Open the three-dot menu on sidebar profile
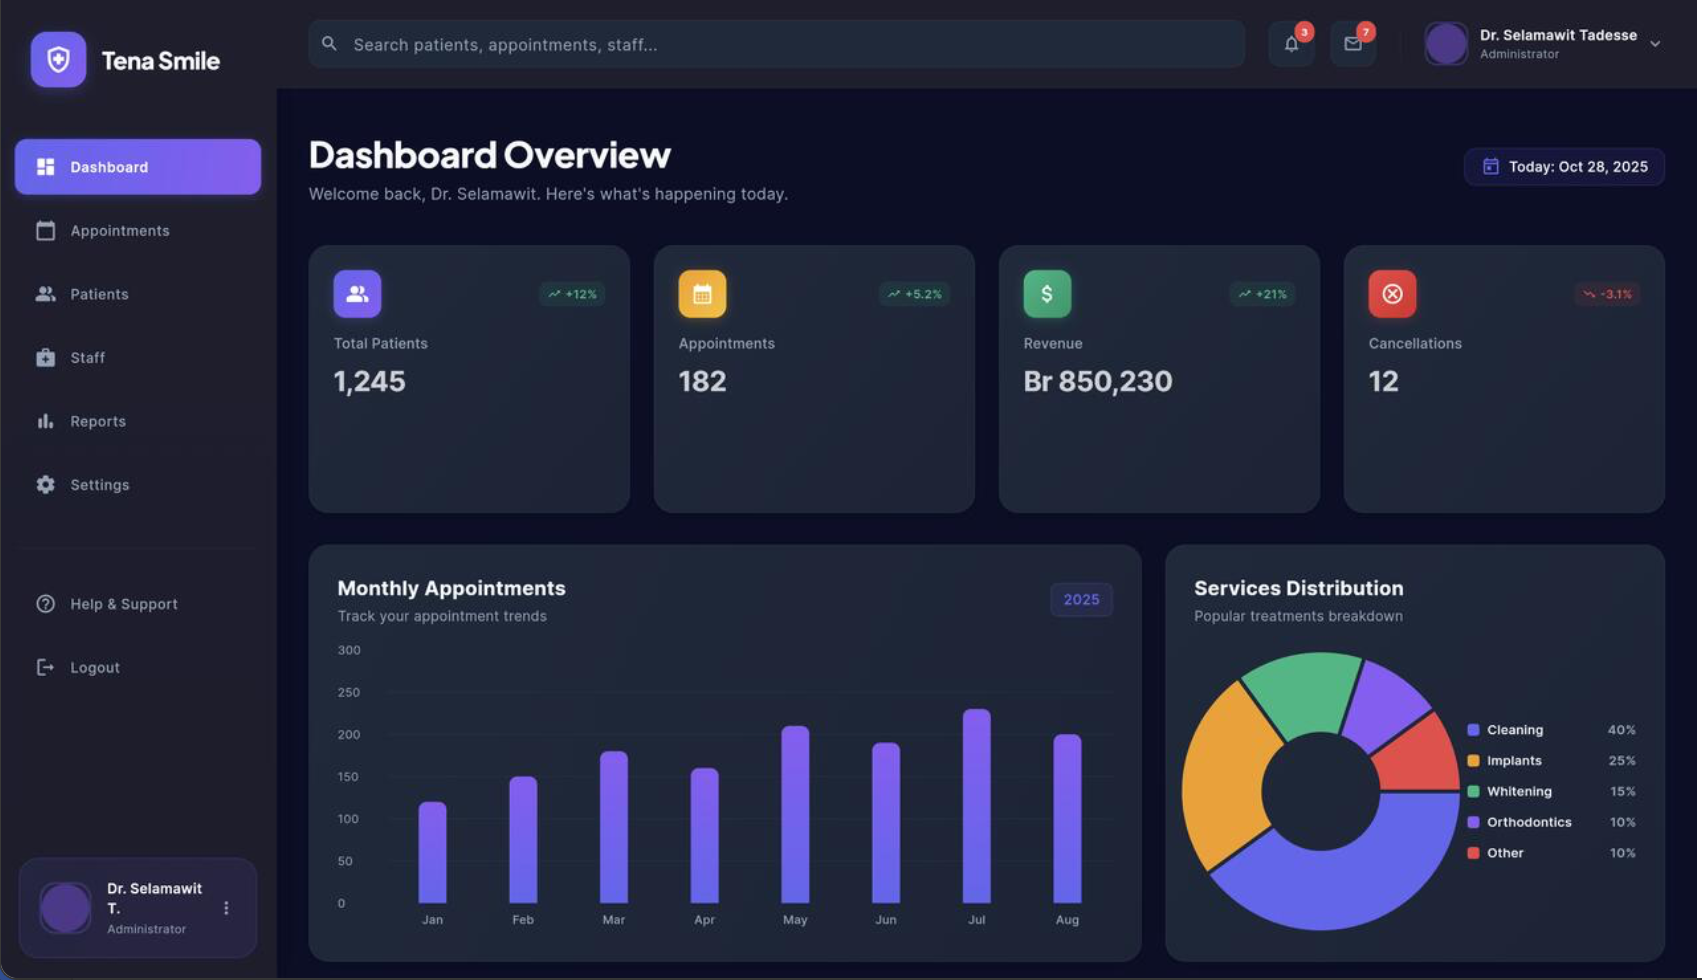The height and width of the screenshot is (980, 1702). tap(226, 908)
